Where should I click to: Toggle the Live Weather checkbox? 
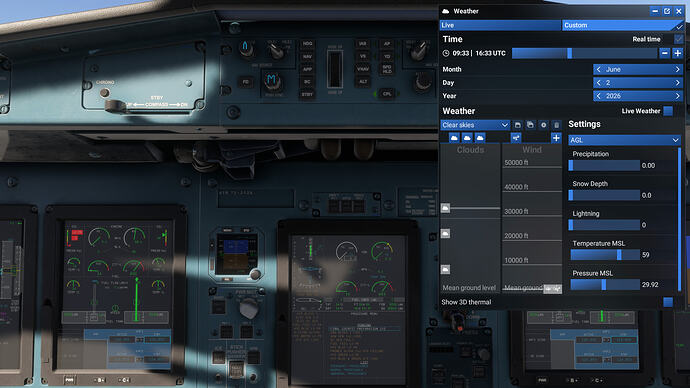point(668,111)
